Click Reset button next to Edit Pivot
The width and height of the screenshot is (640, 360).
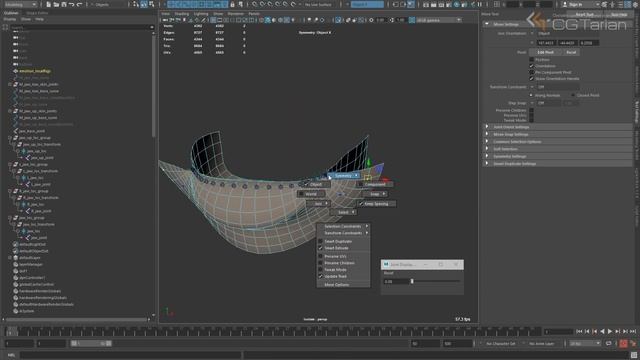pyautogui.click(x=571, y=52)
